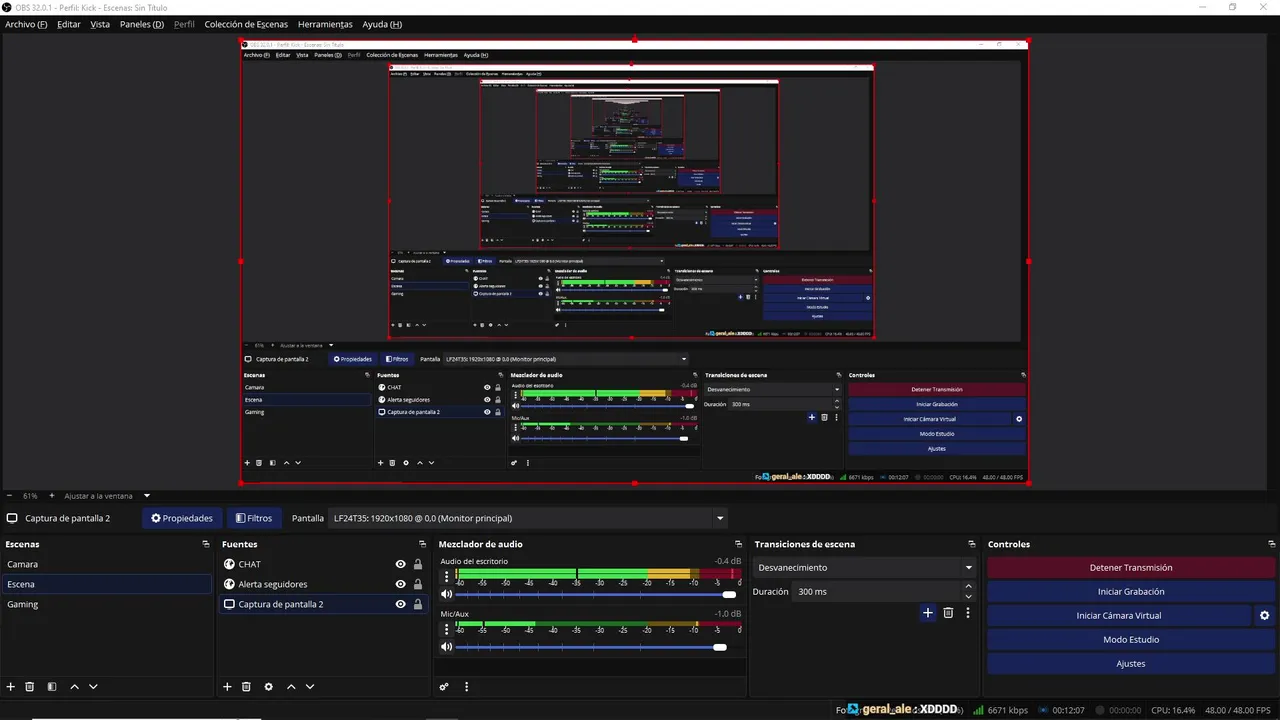This screenshot has width=1280, height=720.
Task: Undock the Transiciones de escena panel
Action: (971, 544)
